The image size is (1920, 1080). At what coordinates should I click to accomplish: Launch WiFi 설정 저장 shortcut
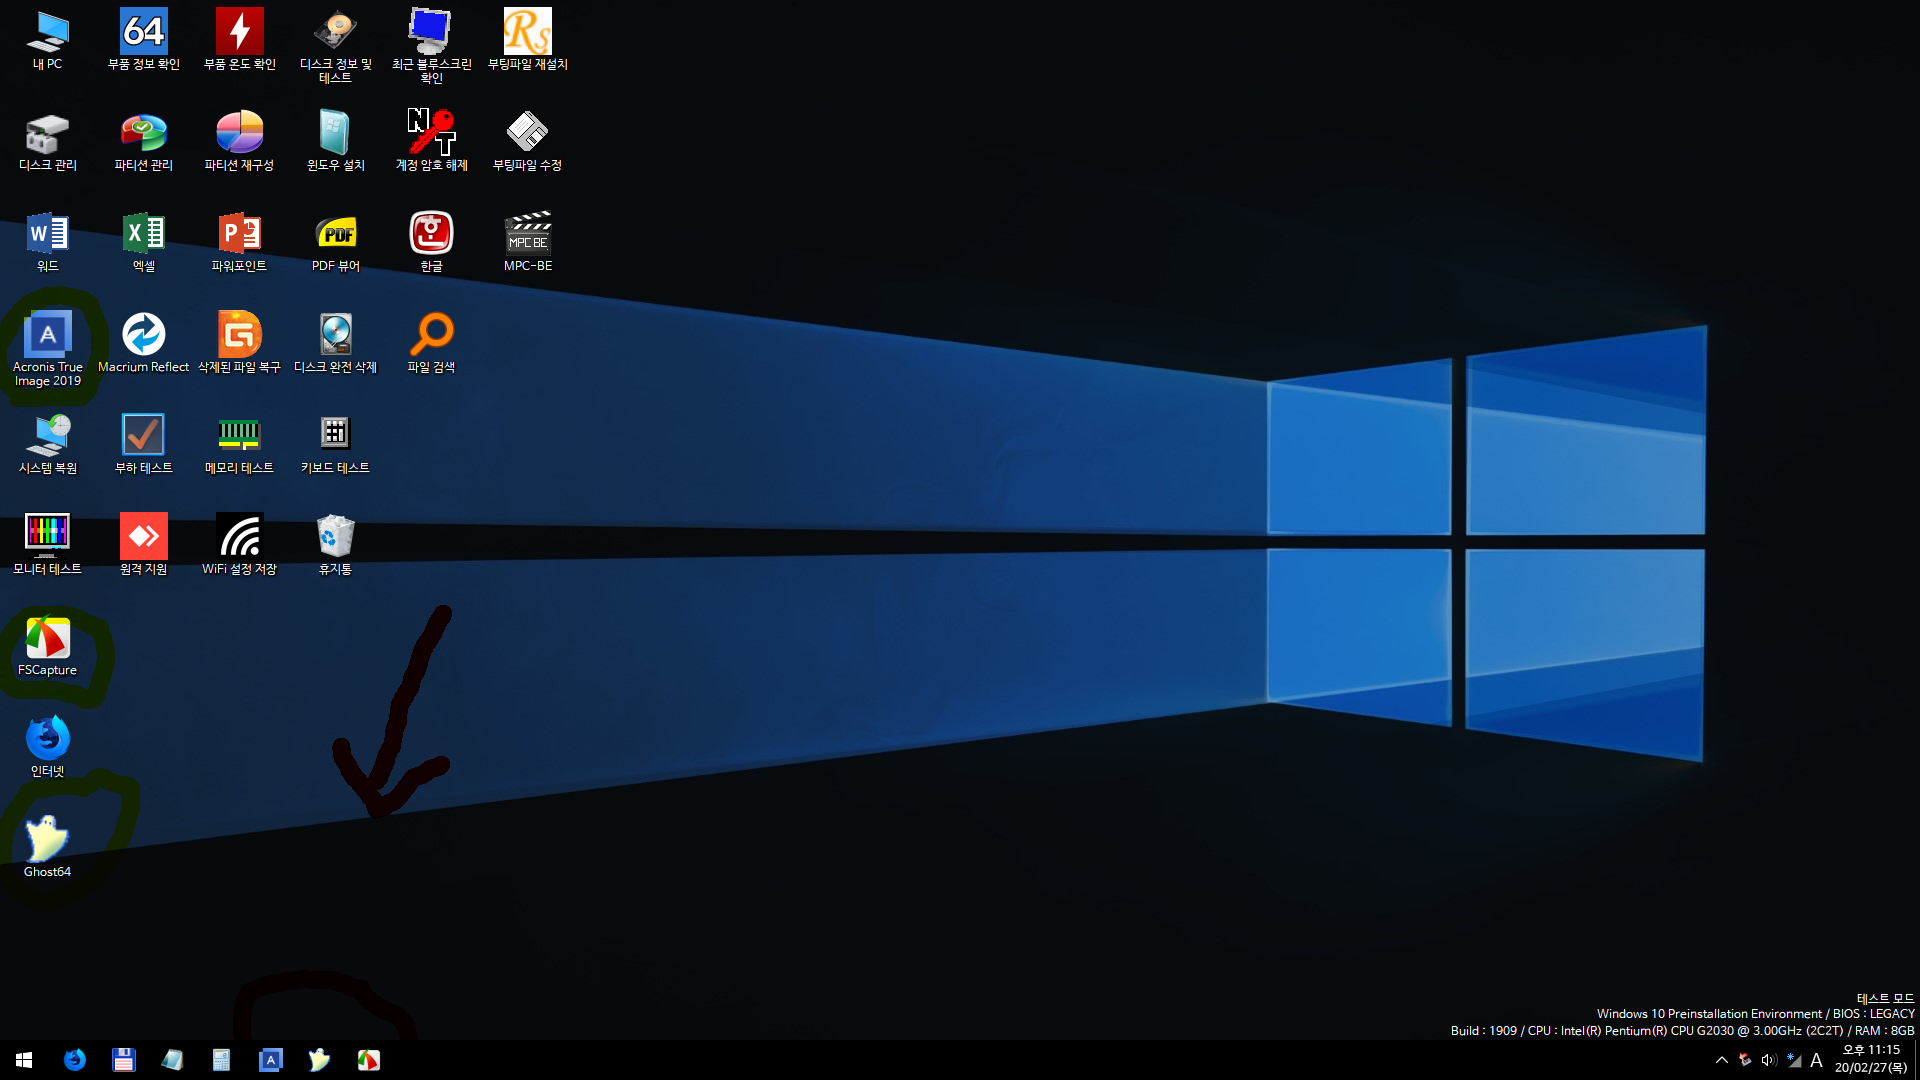(239, 545)
